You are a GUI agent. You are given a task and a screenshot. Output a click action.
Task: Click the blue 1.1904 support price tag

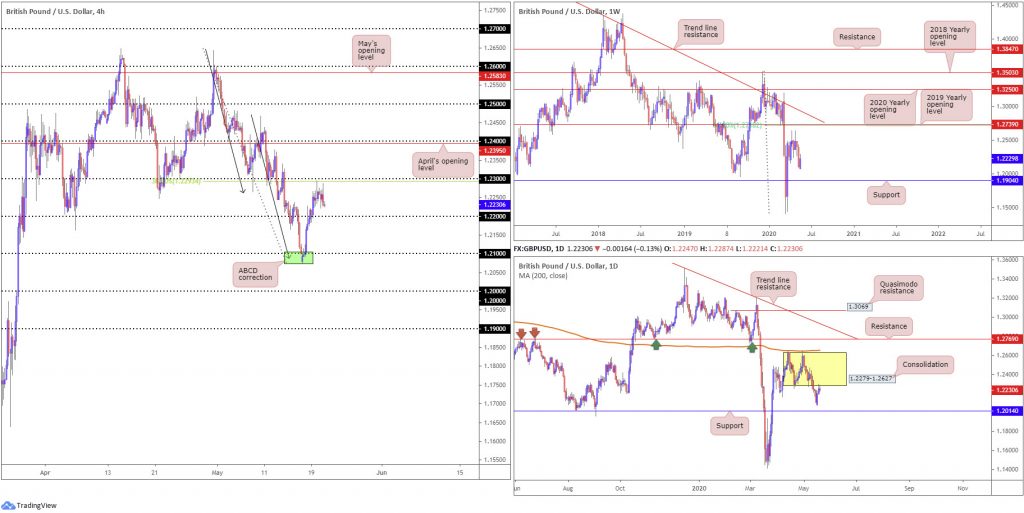pyautogui.click(x=1006, y=181)
